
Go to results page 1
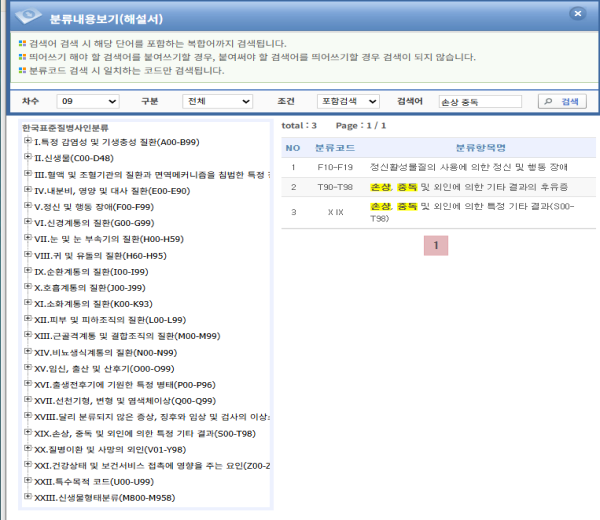coord(436,246)
